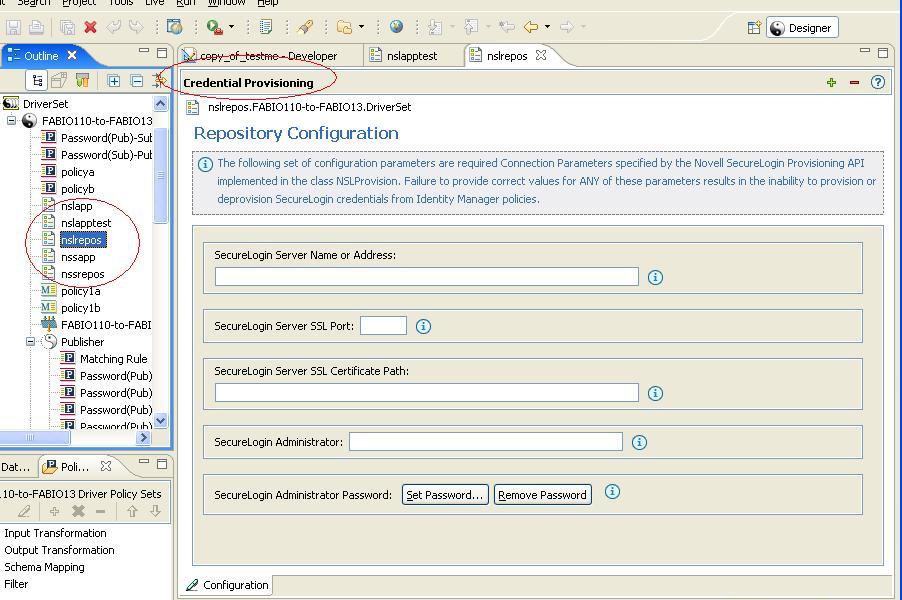902x600 pixels.
Task: Click the Outline scroll down arrow
Action: click(160, 421)
